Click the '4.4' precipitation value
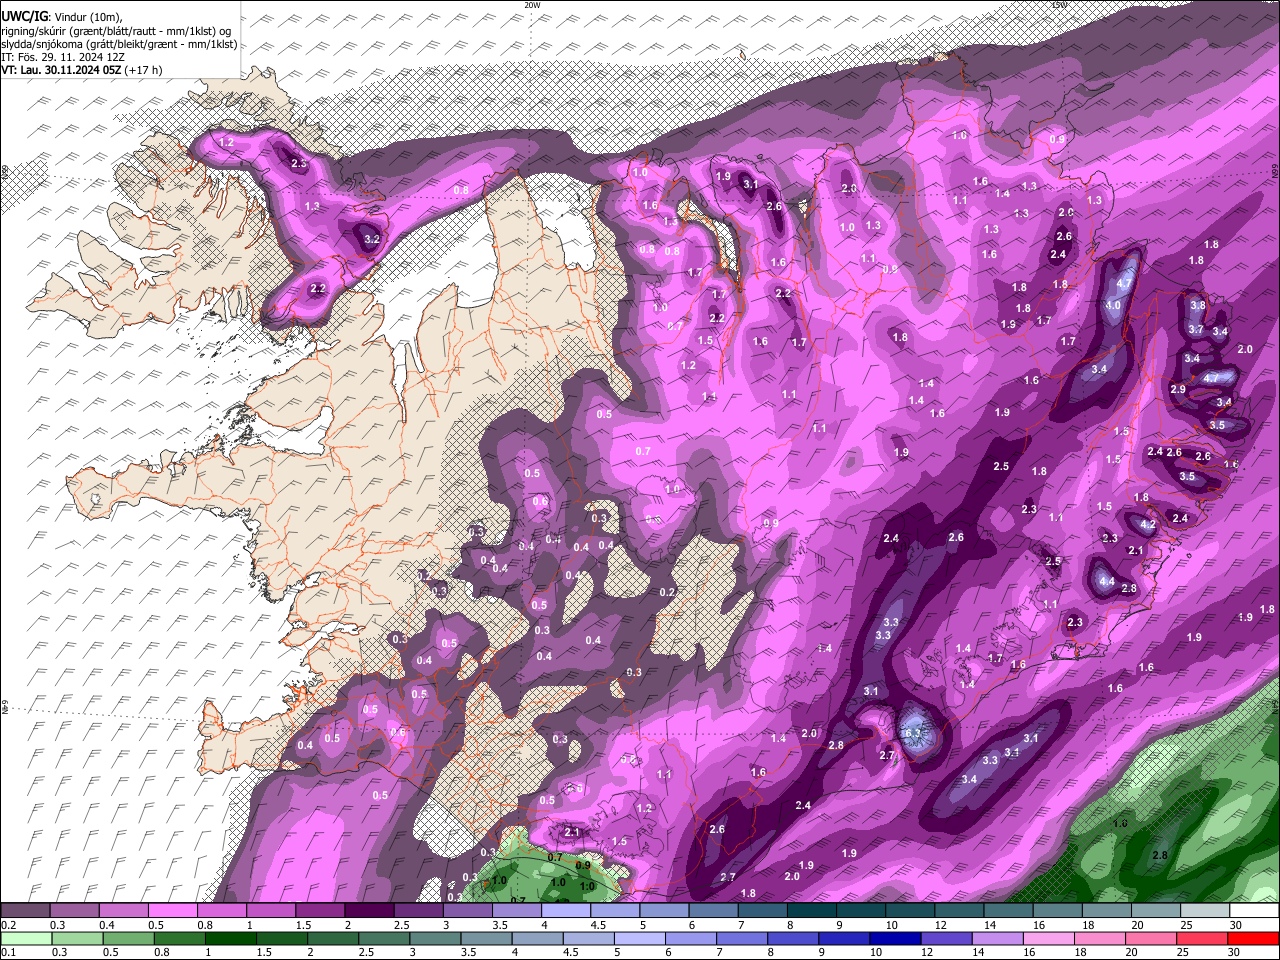This screenshot has width=1280, height=960. (1106, 581)
